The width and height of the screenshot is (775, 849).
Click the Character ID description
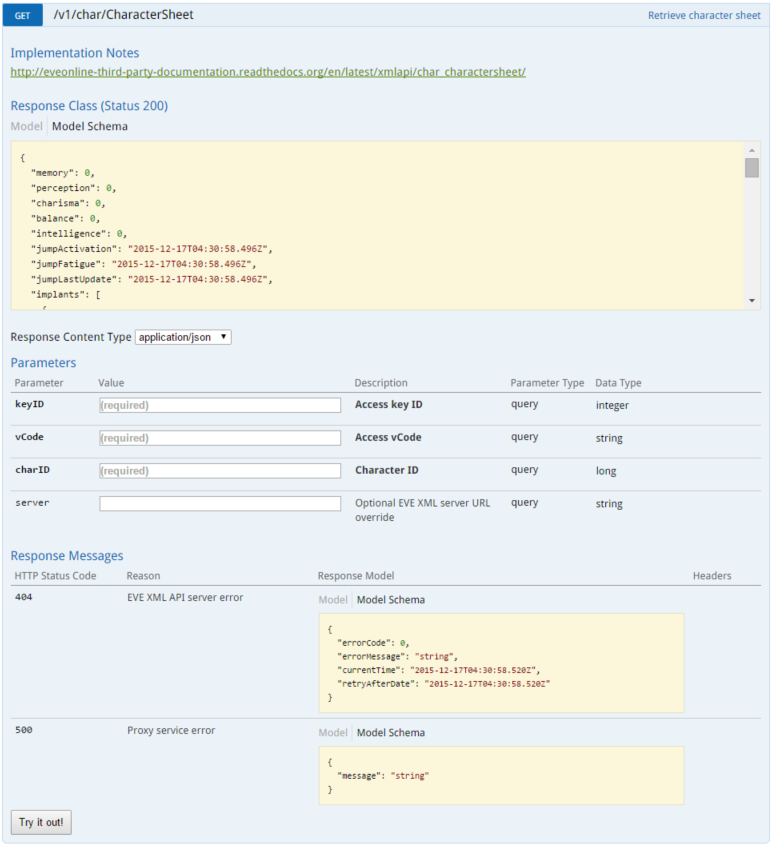tap(387, 470)
